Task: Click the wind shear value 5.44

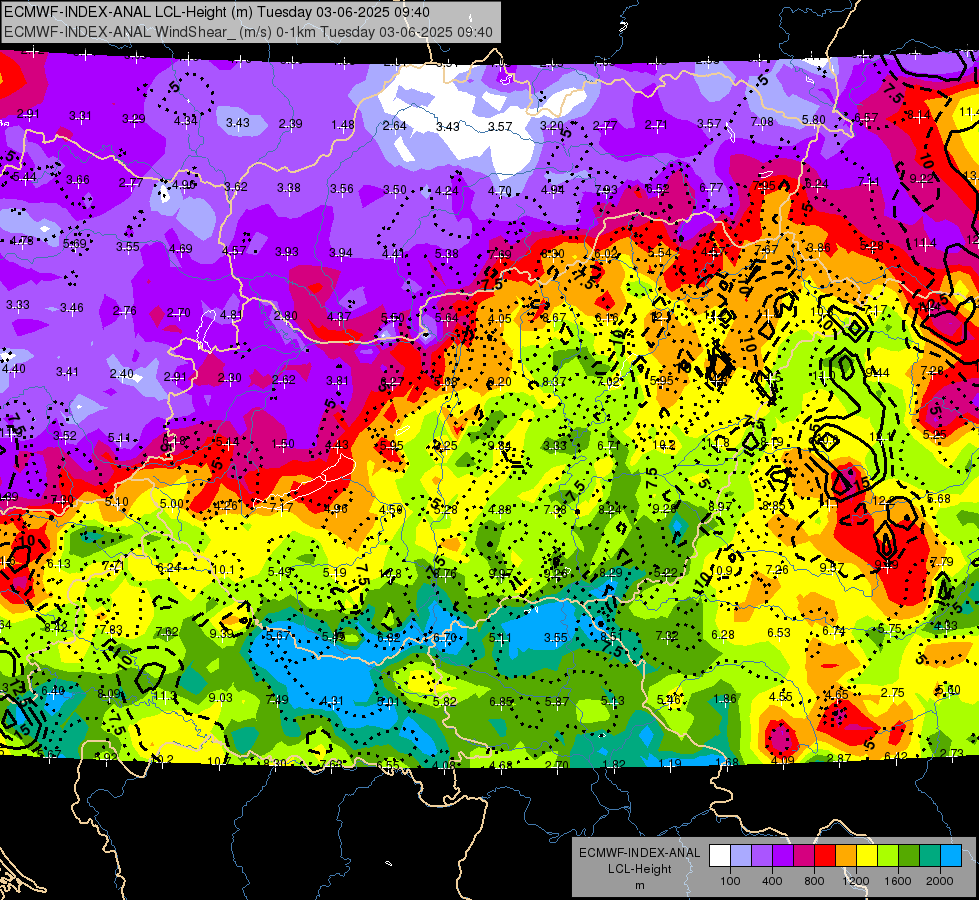Action: tap(24, 177)
